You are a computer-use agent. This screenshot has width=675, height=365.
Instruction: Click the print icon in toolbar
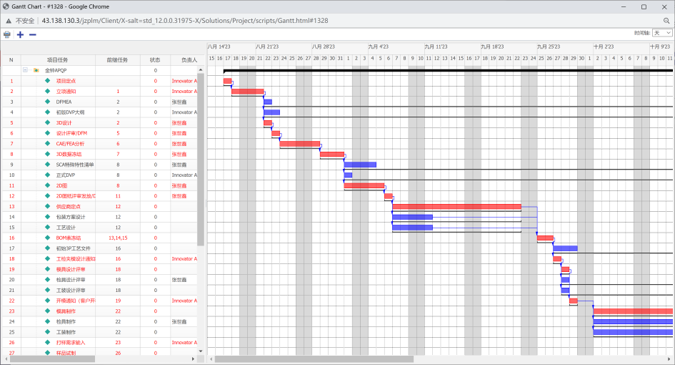(x=7, y=34)
